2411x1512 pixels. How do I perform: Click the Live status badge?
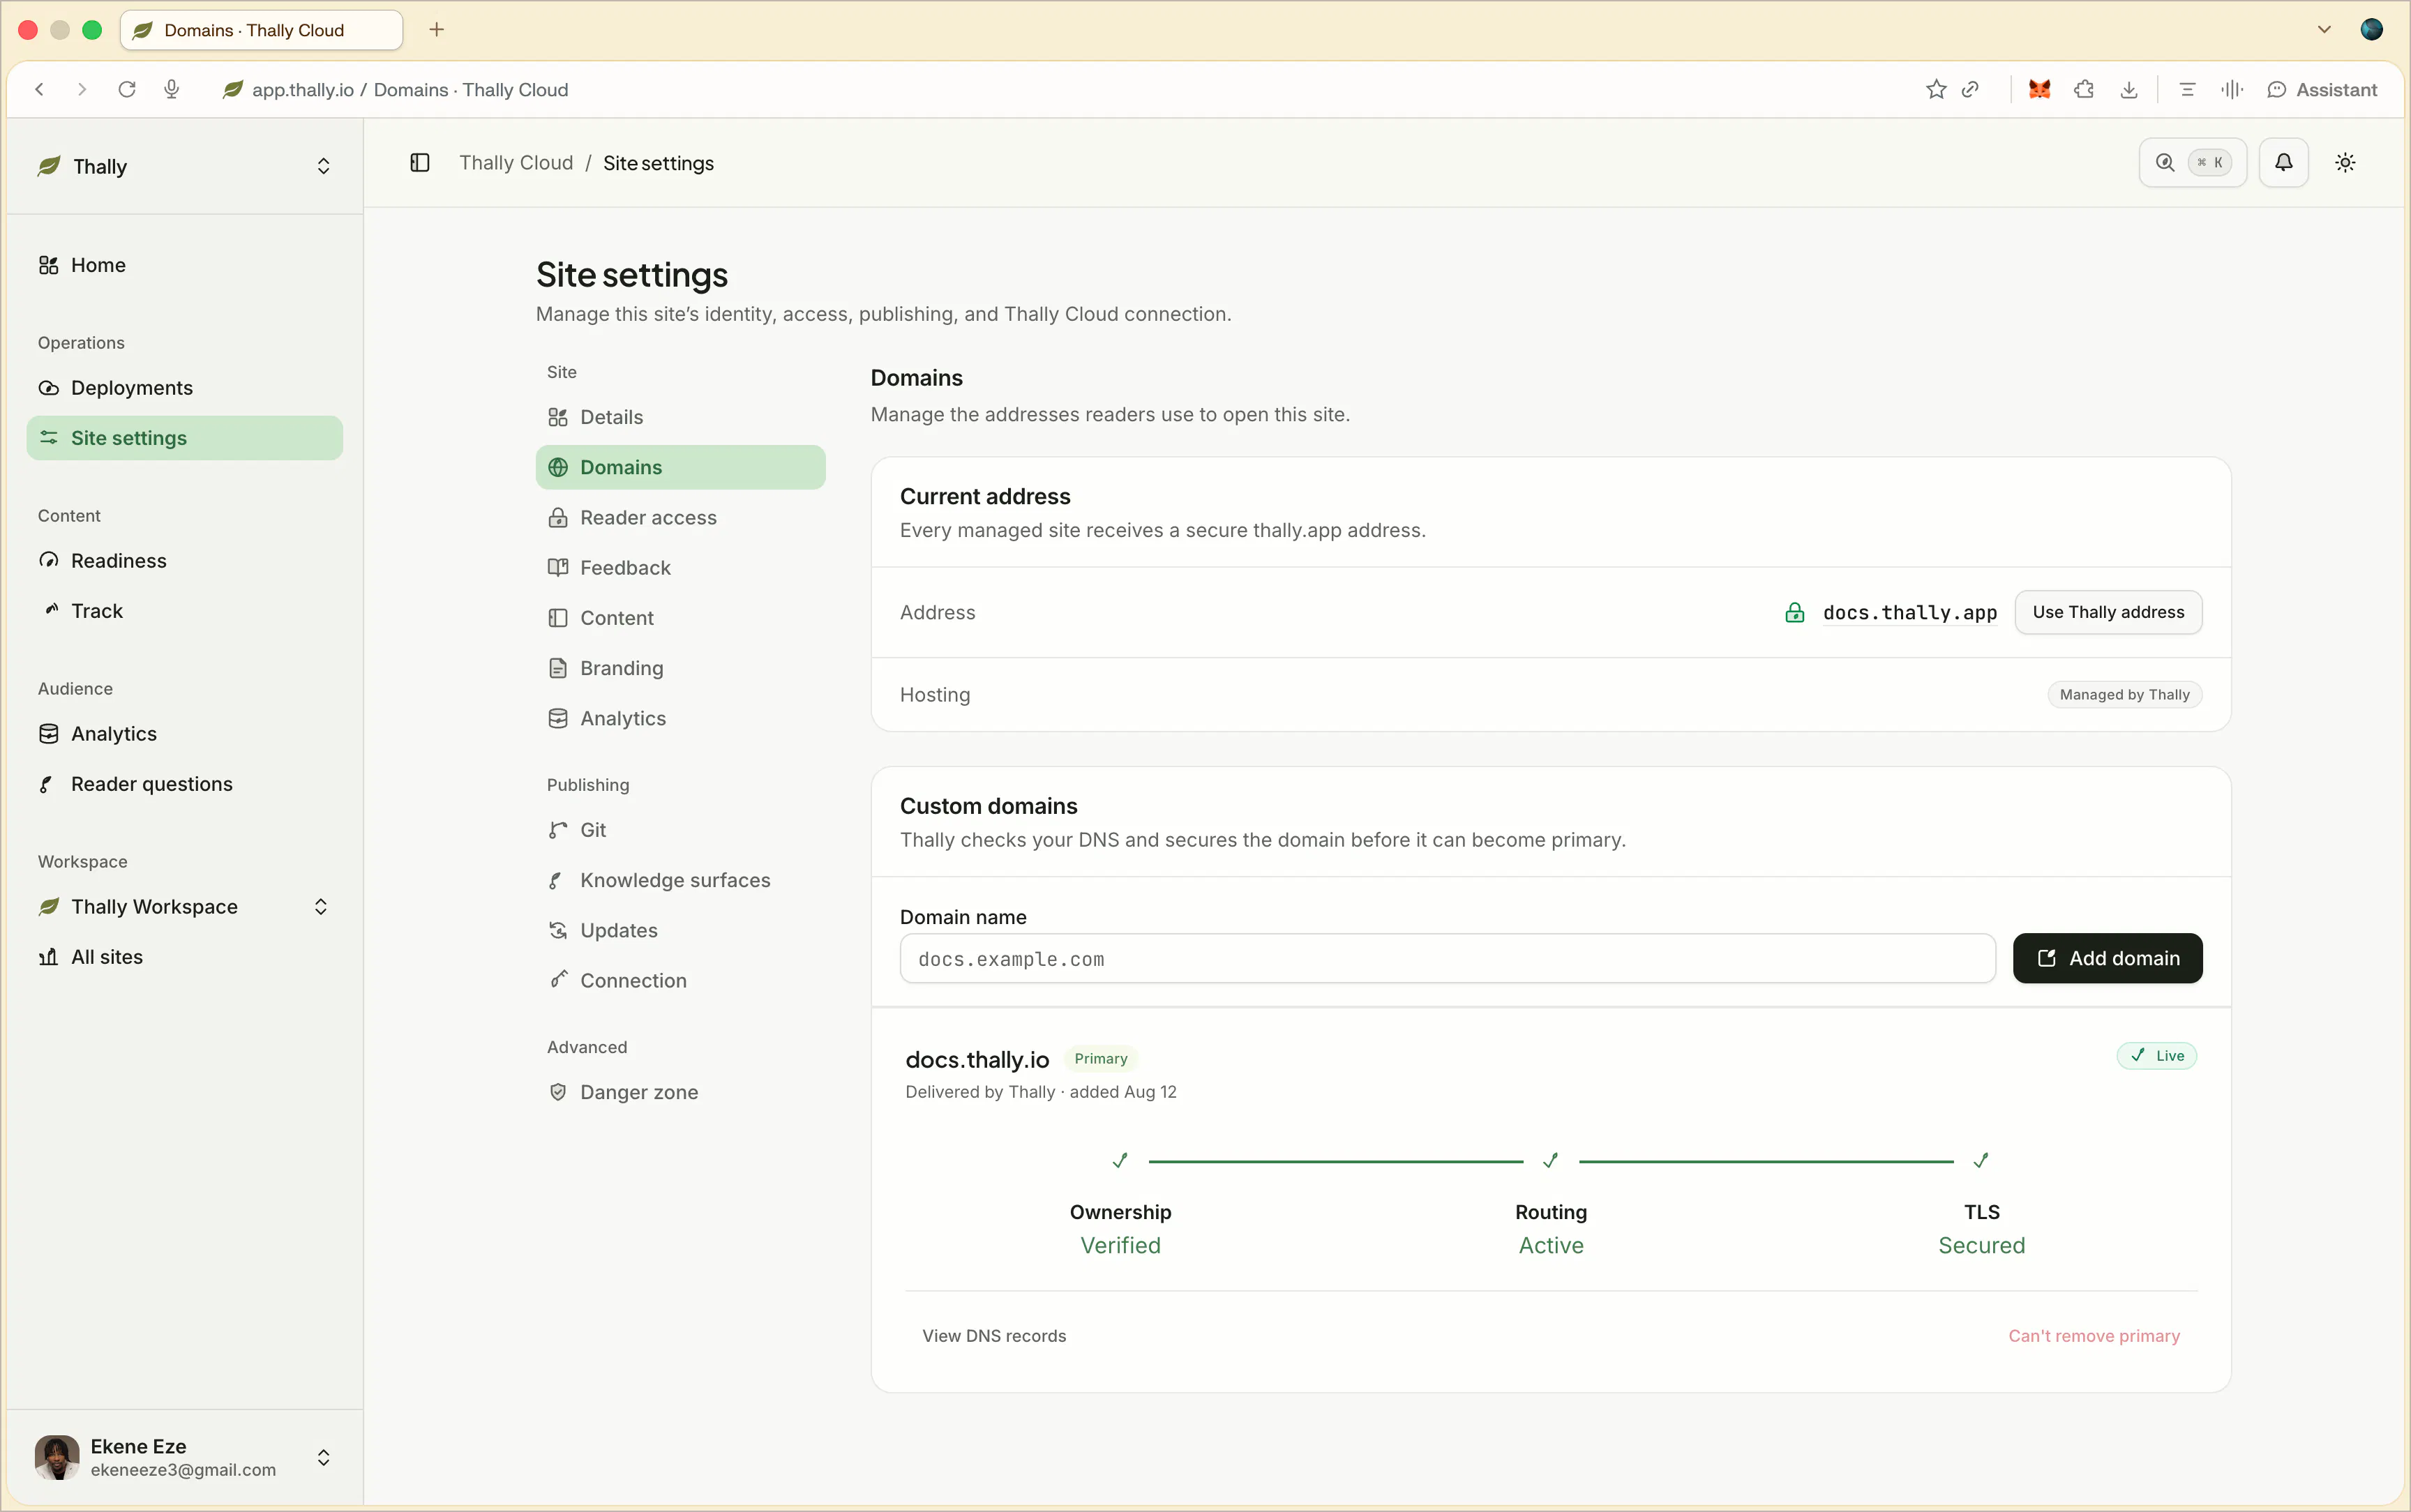coord(2157,1056)
